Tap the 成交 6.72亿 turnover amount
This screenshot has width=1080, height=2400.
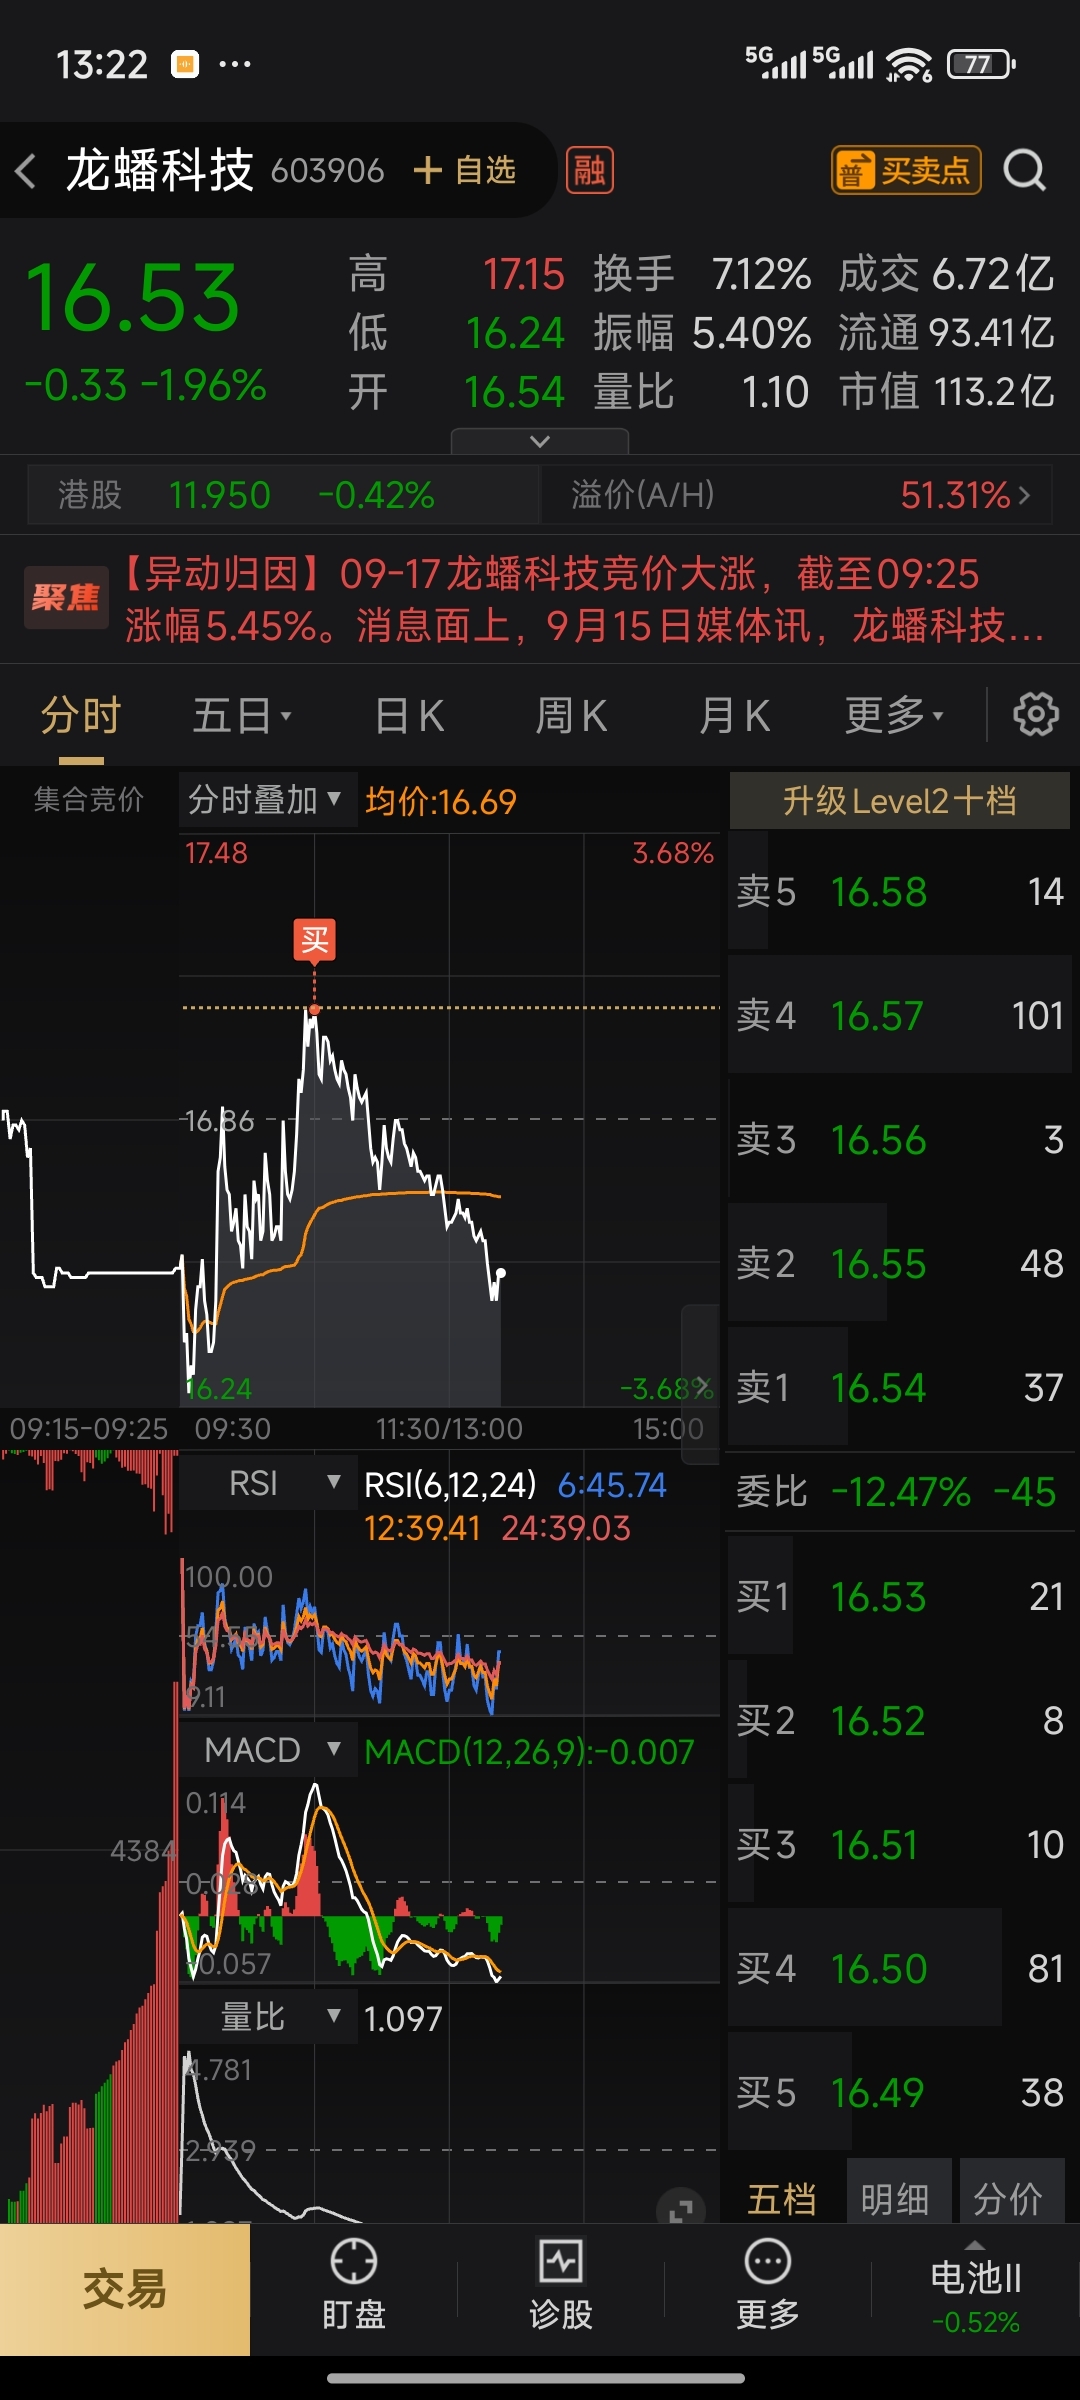(946, 274)
